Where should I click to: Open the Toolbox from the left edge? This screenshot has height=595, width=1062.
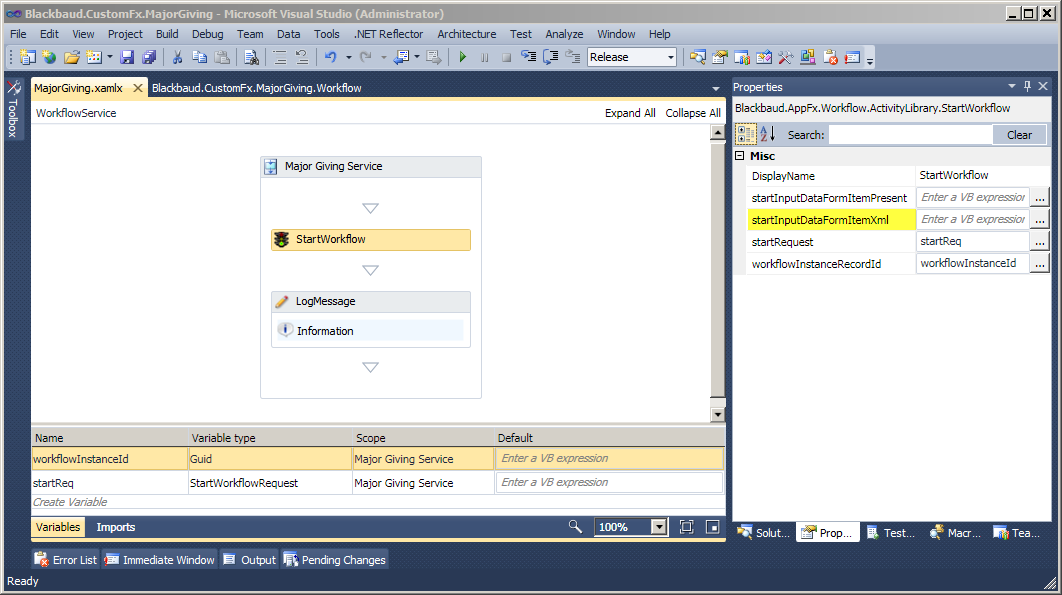13,114
